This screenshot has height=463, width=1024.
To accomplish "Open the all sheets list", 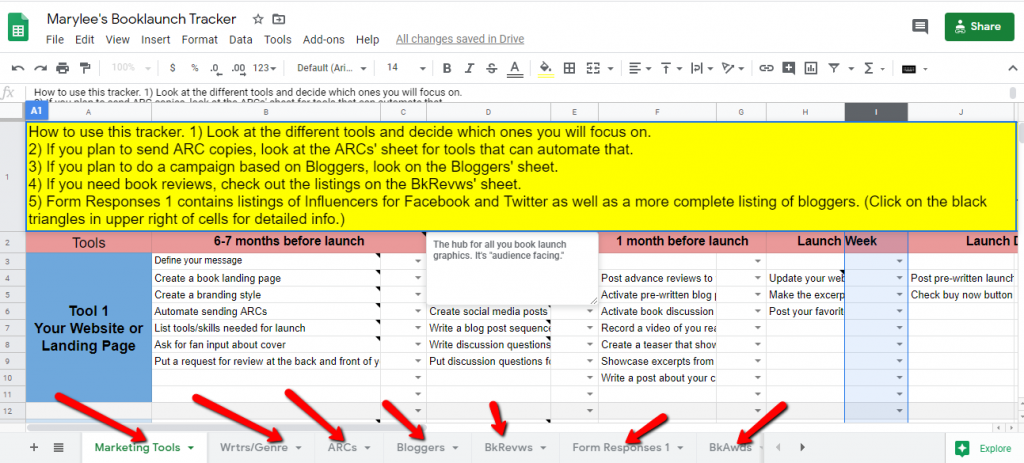I will click(x=58, y=447).
